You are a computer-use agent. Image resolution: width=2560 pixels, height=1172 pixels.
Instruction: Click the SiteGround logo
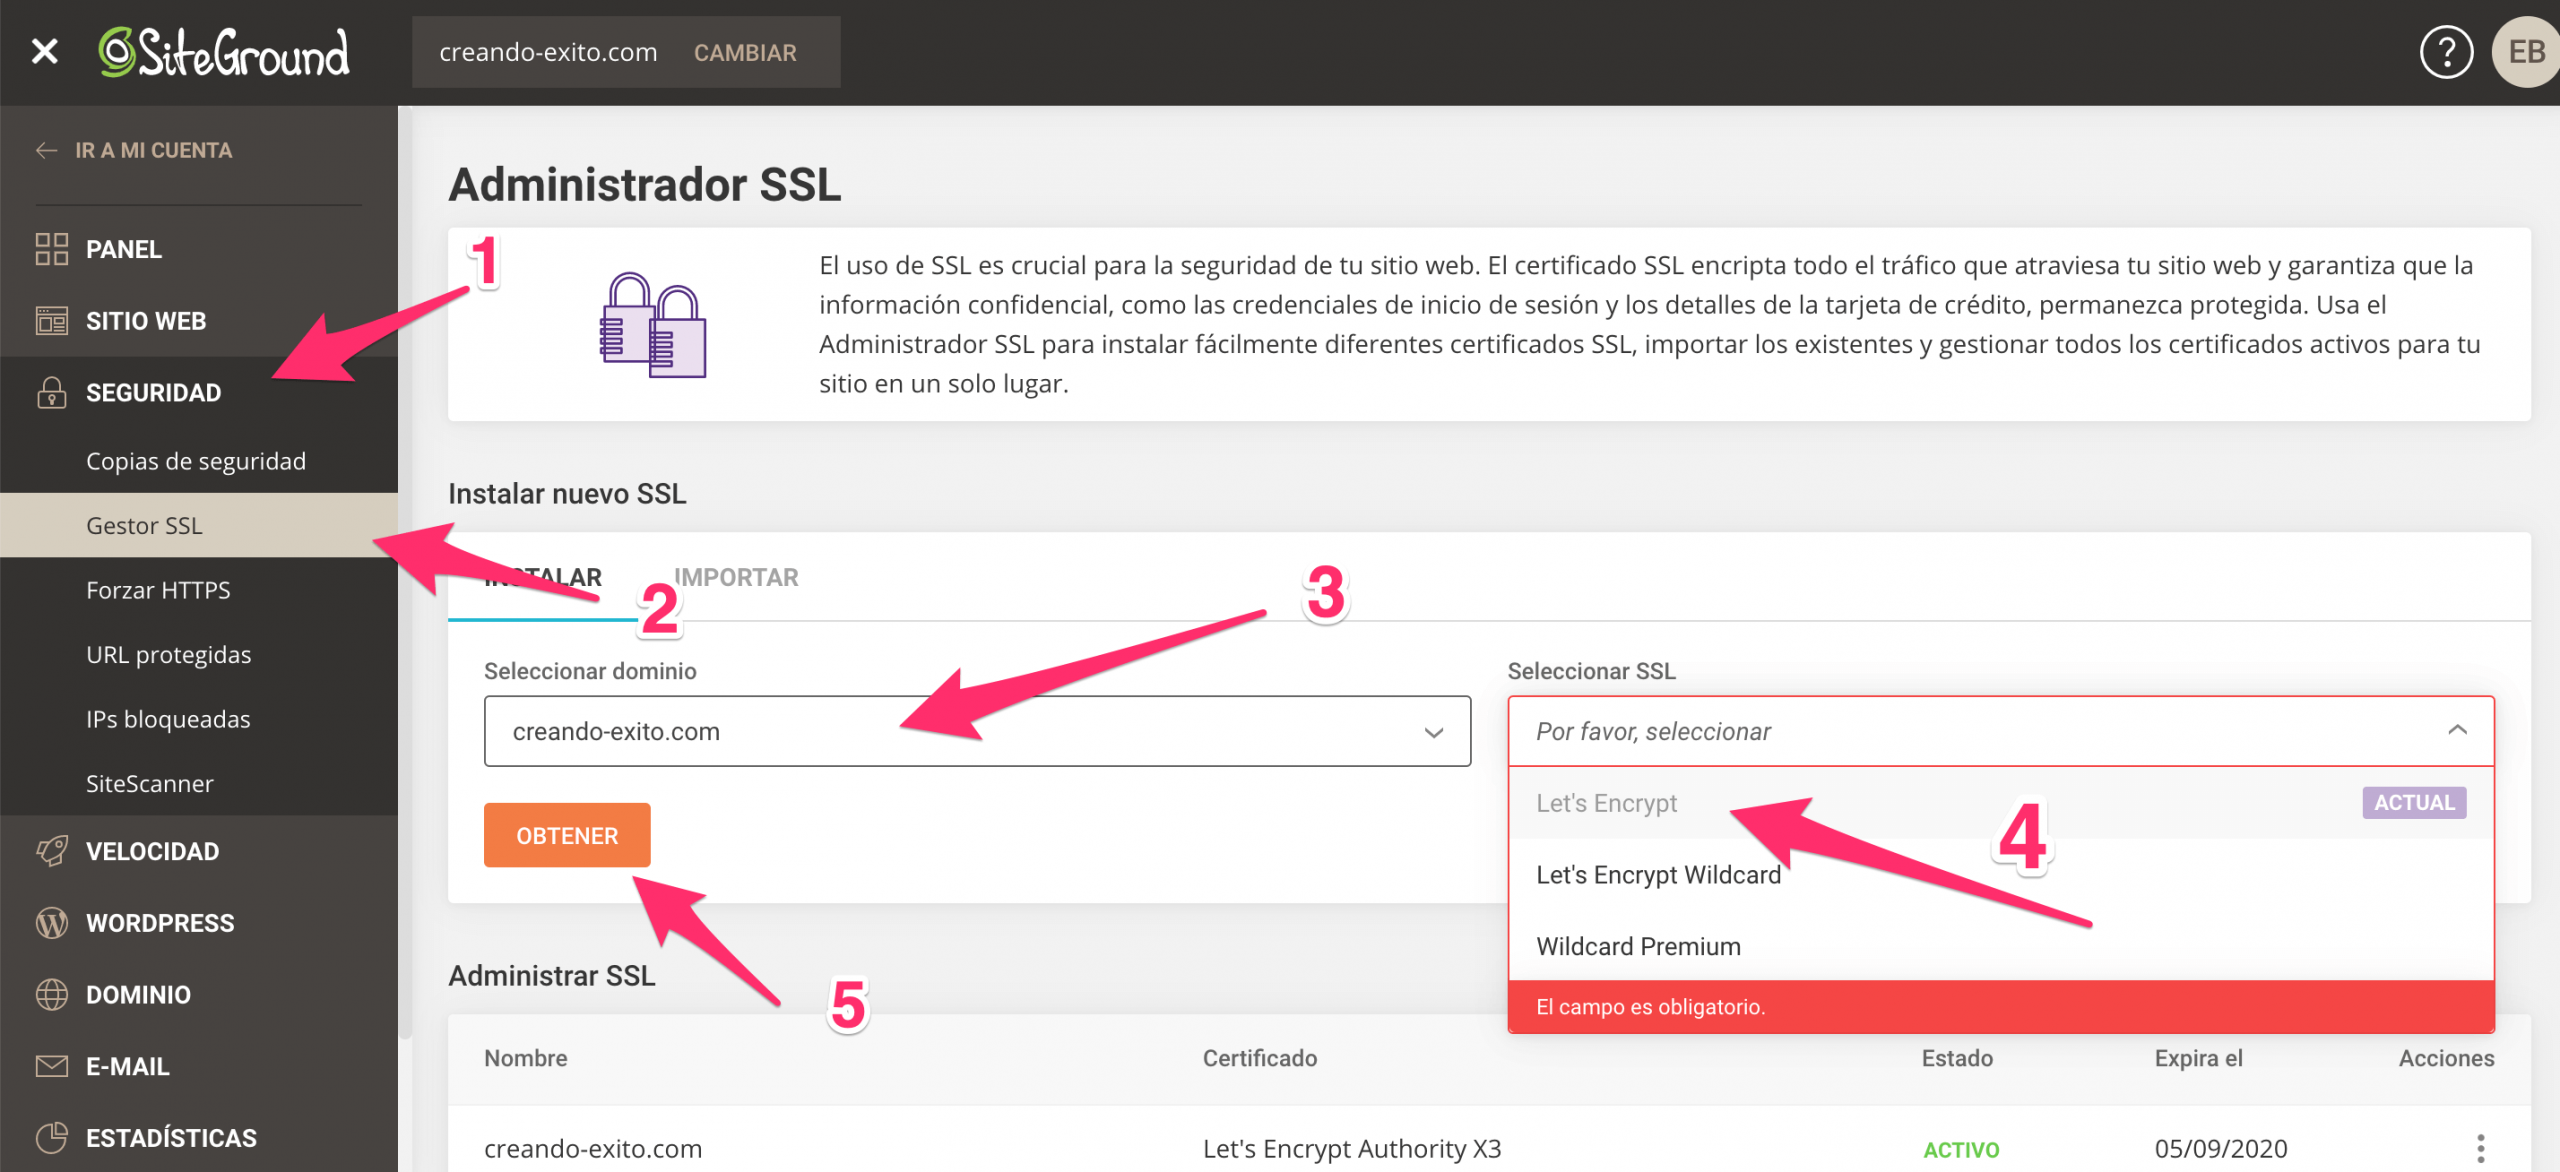click(224, 52)
